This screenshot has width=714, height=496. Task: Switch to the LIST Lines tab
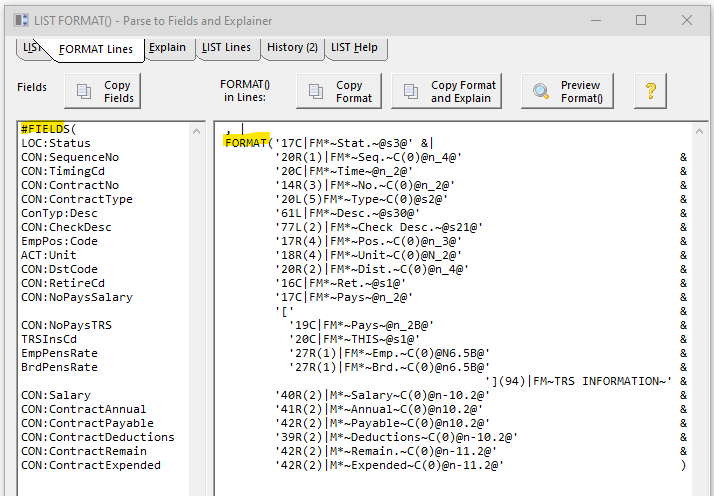click(226, 47)
